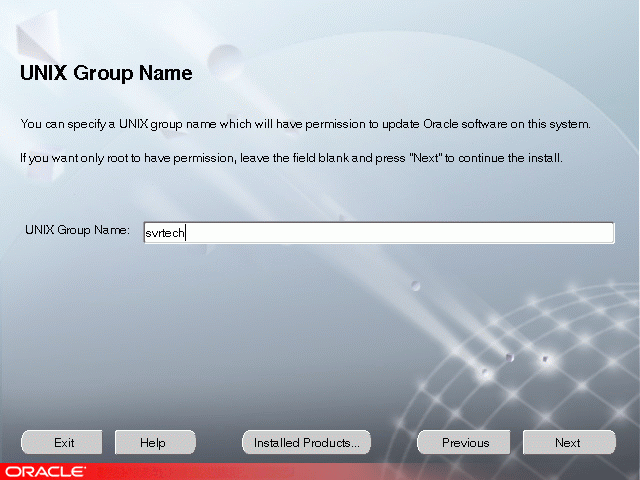The image size is (640, 480).
Task: Focus the UNIX Group Name input field
Action: [379, 233]
